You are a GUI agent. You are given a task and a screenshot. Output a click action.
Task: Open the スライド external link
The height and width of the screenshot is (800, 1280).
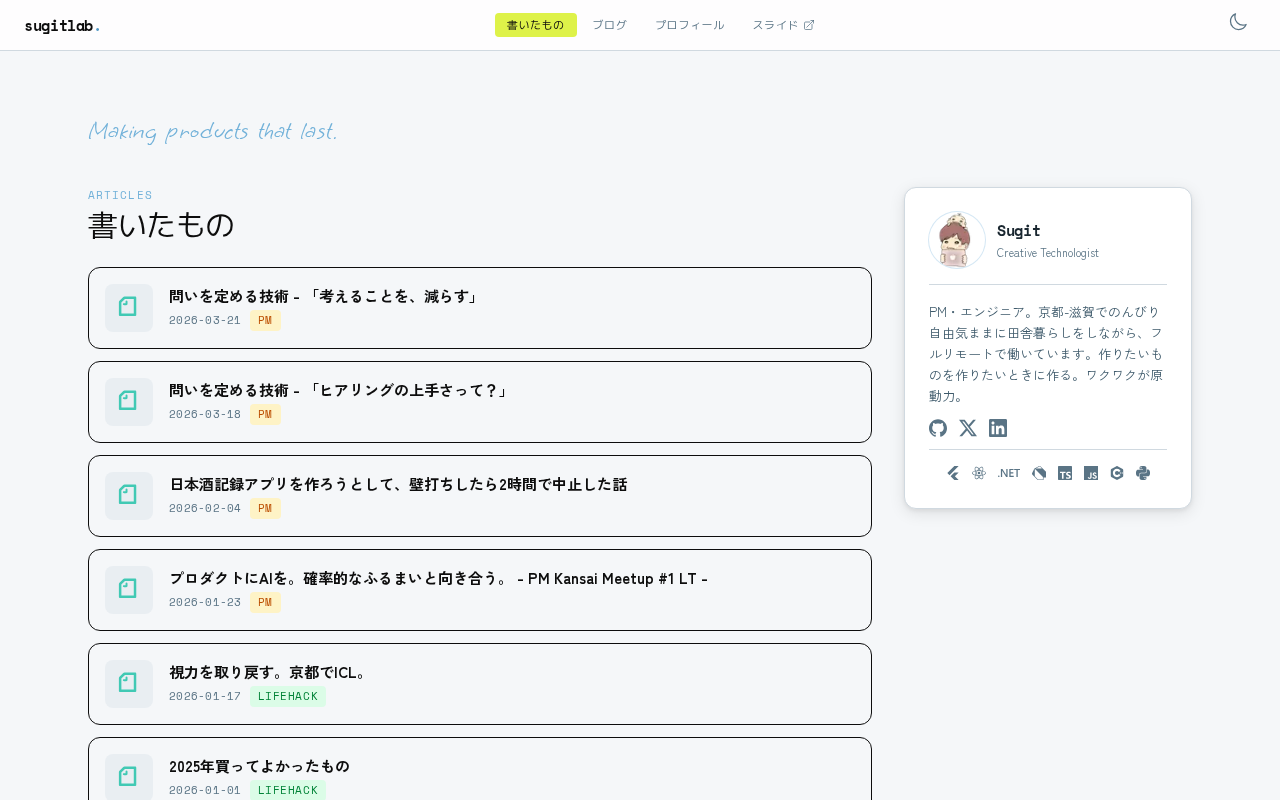(783, 25)
